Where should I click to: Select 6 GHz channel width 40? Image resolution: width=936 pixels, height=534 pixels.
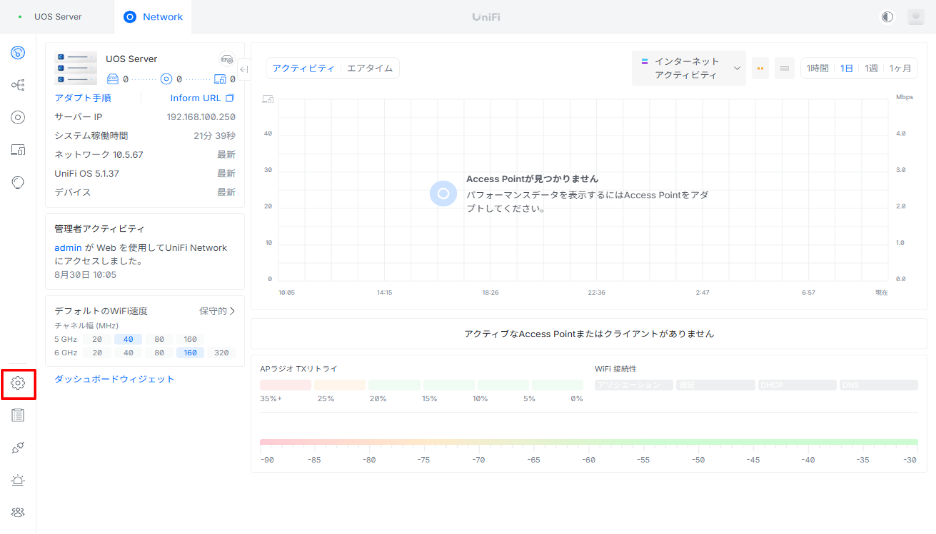click(128, 353)
